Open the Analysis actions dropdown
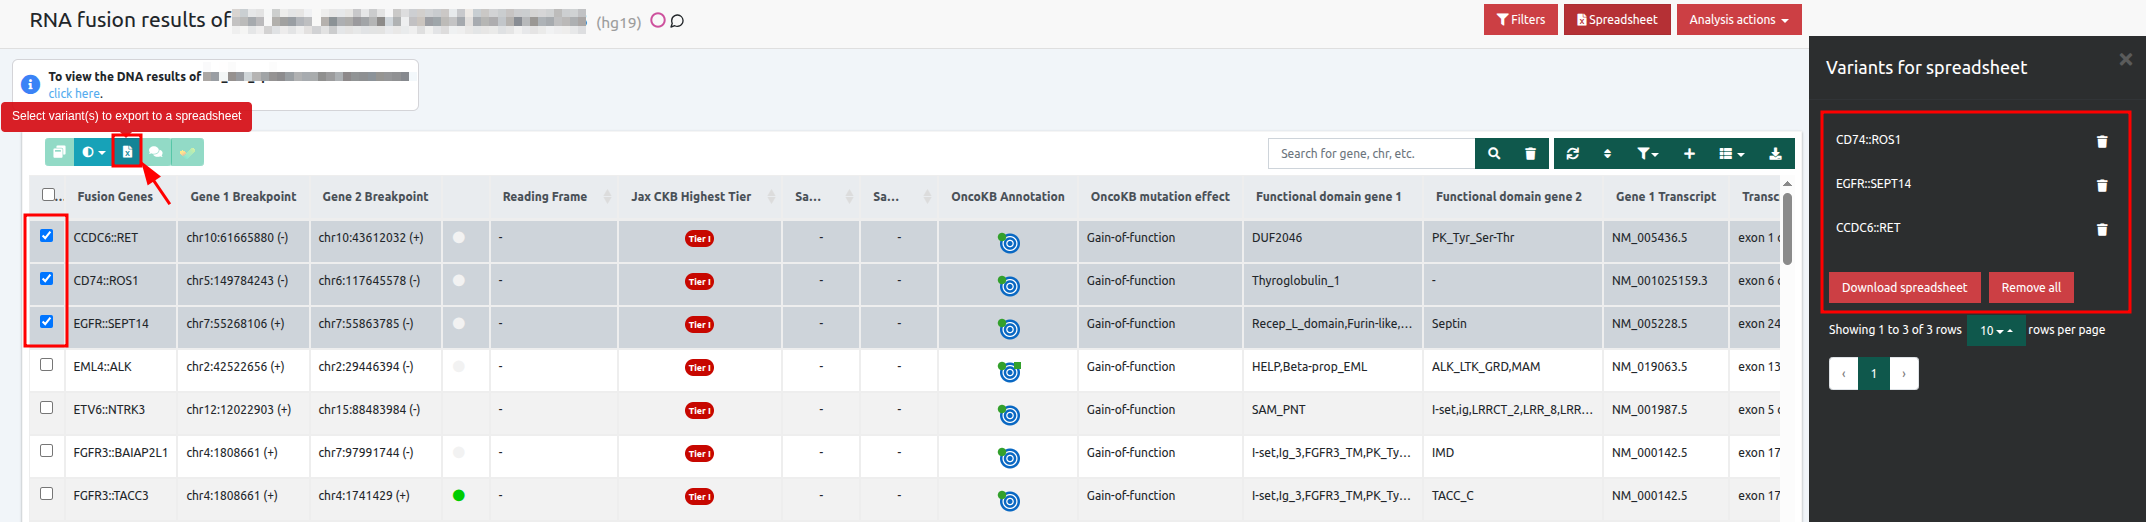 click(1738, 20)
